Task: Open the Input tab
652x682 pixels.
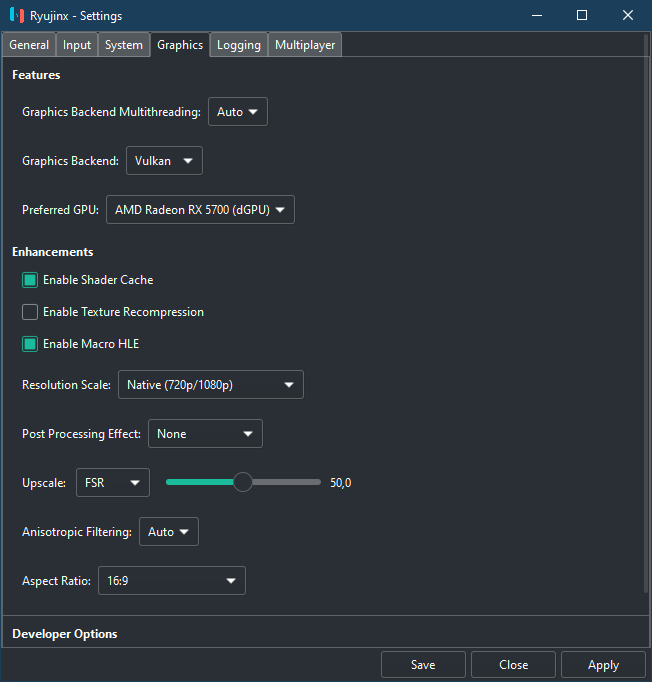Action: coord(77,45)
